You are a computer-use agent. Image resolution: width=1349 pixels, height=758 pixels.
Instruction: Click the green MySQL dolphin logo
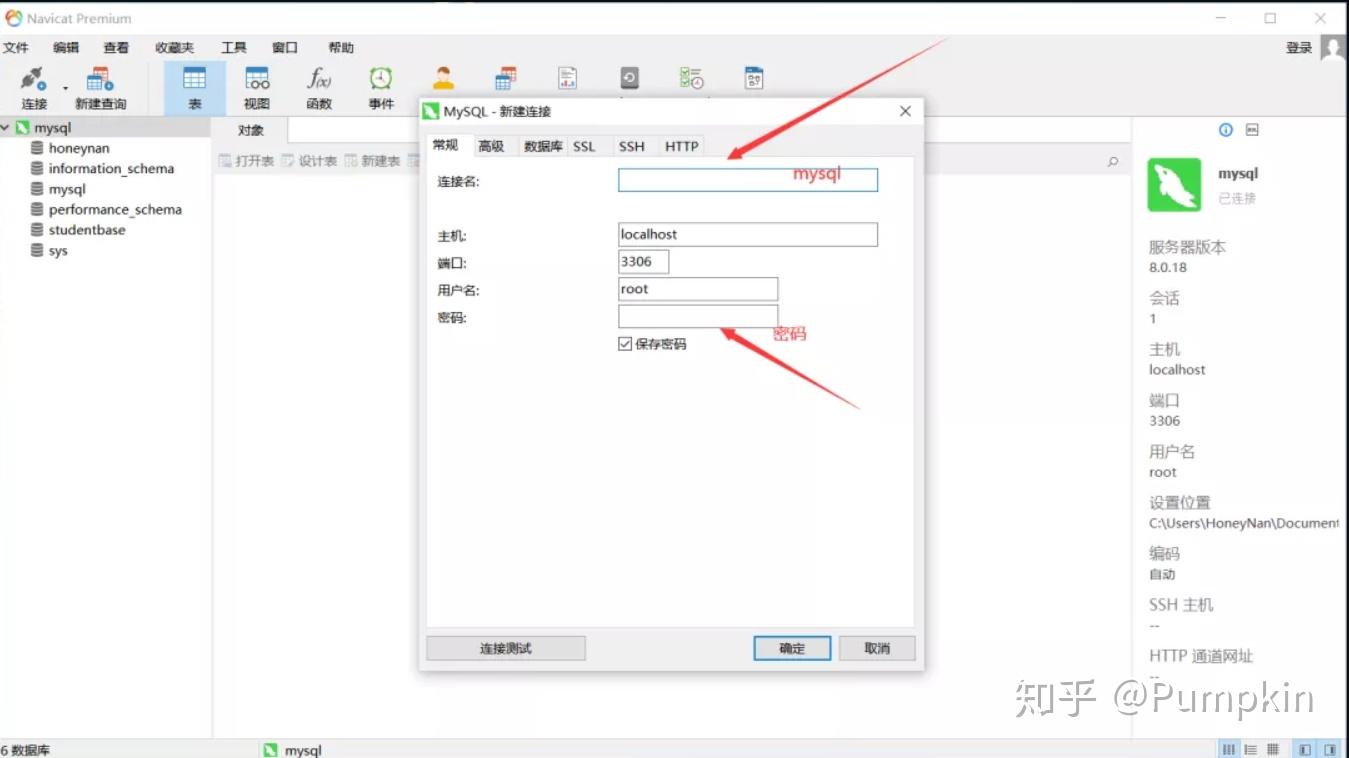(1174, 184)
